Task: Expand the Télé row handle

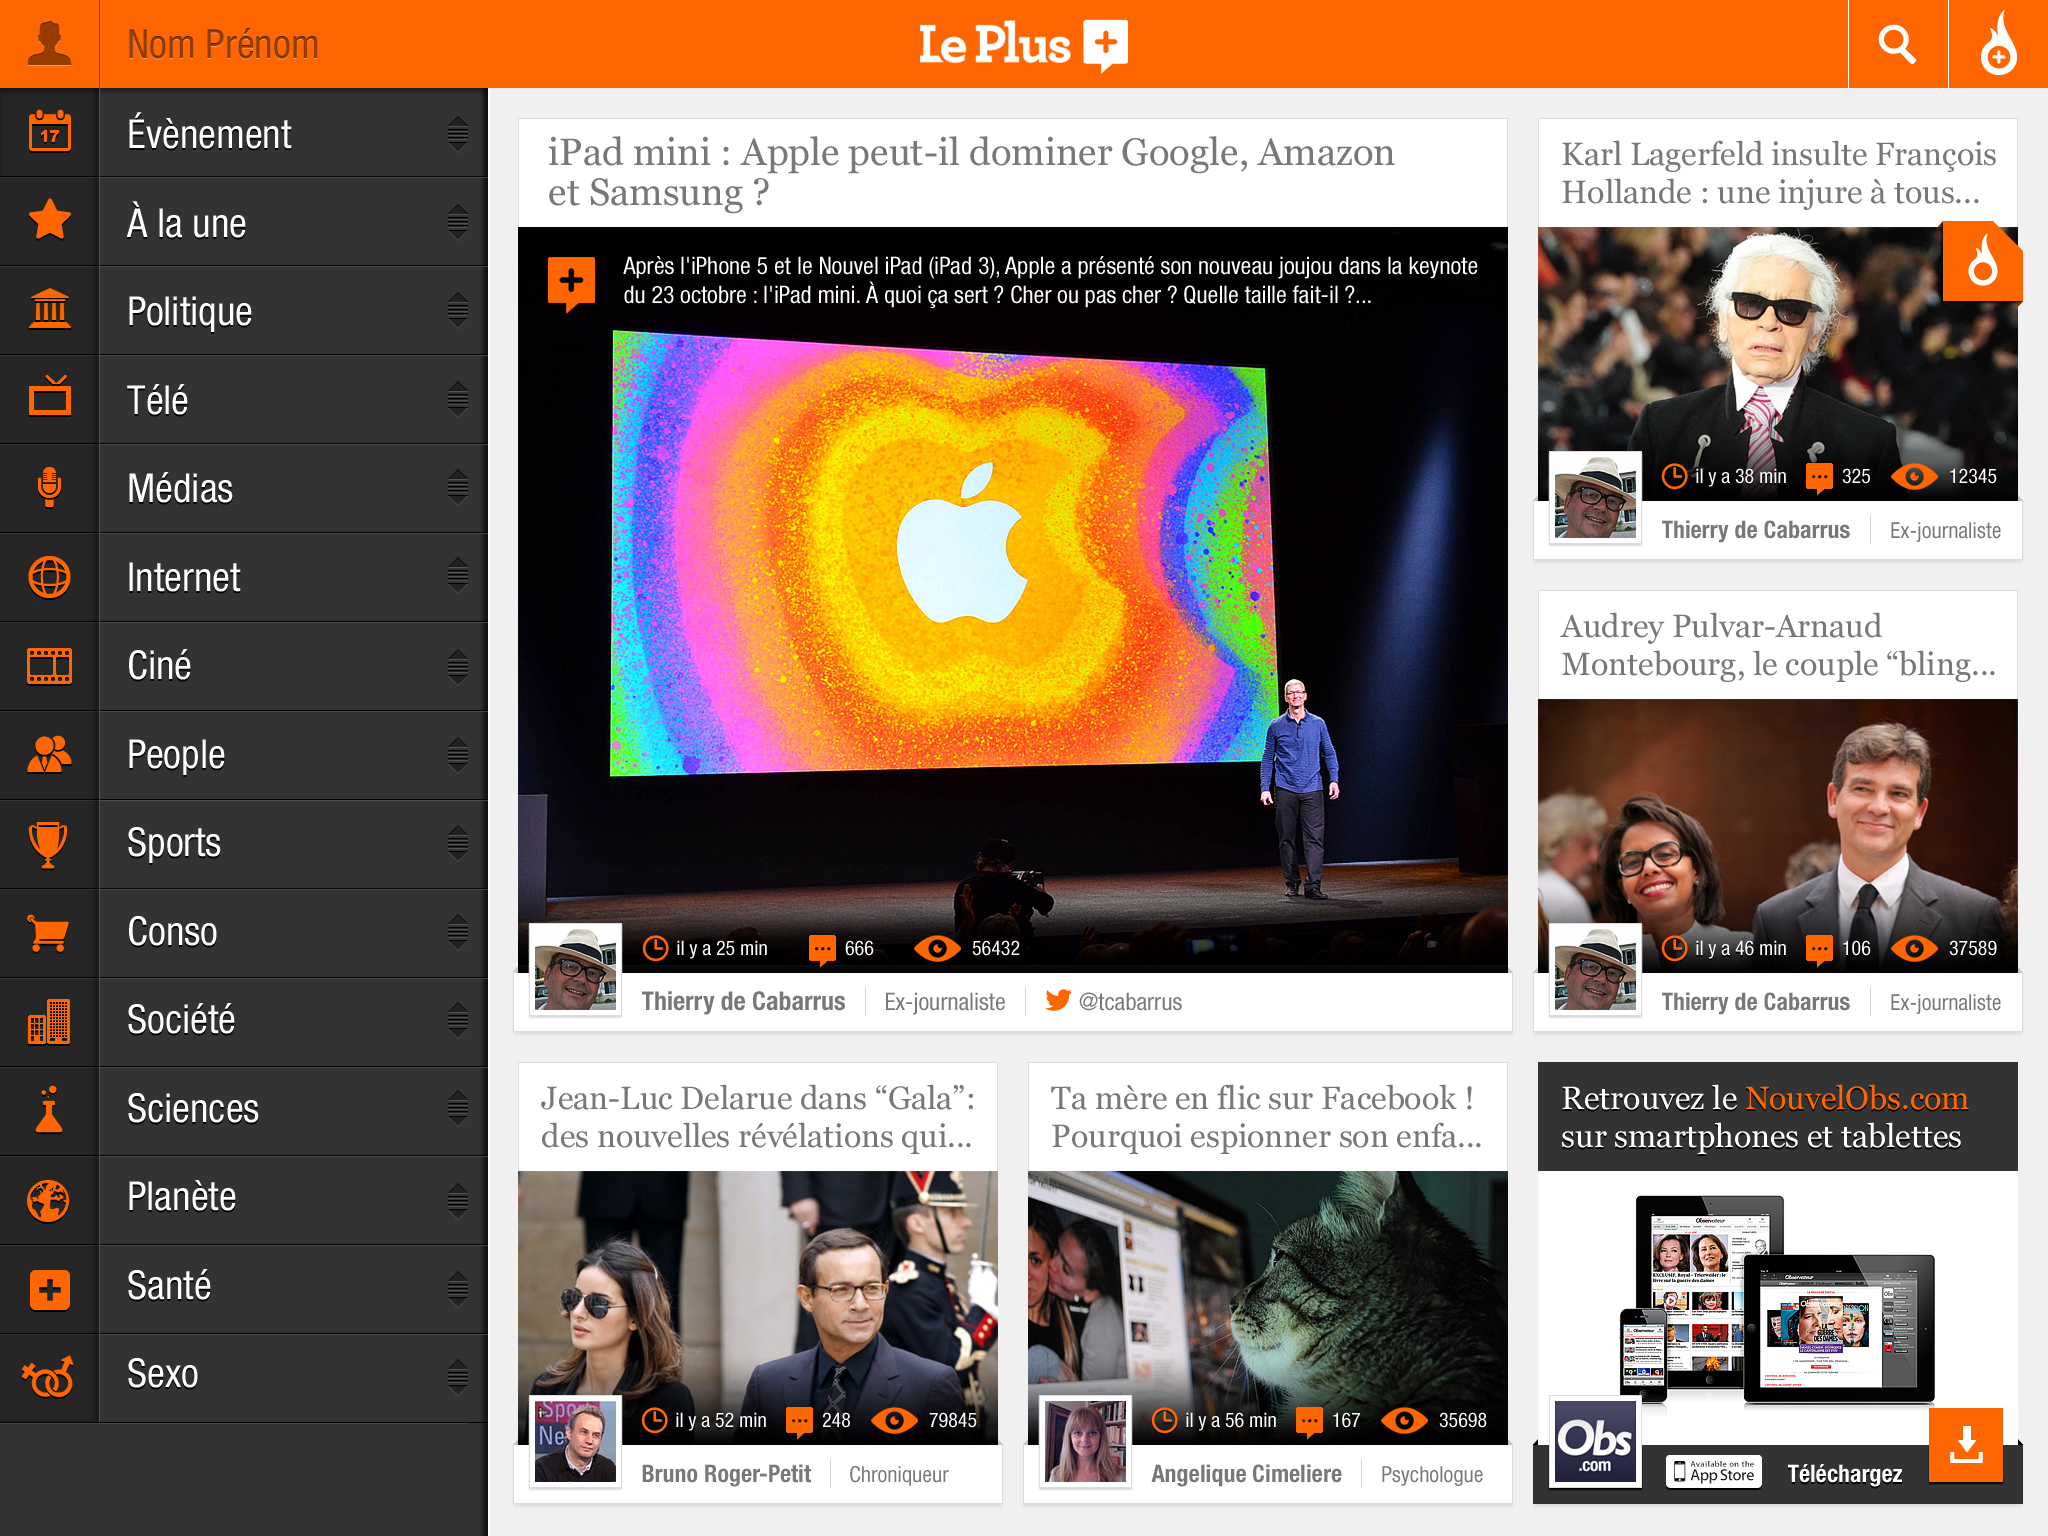Action: coord(458,399)
